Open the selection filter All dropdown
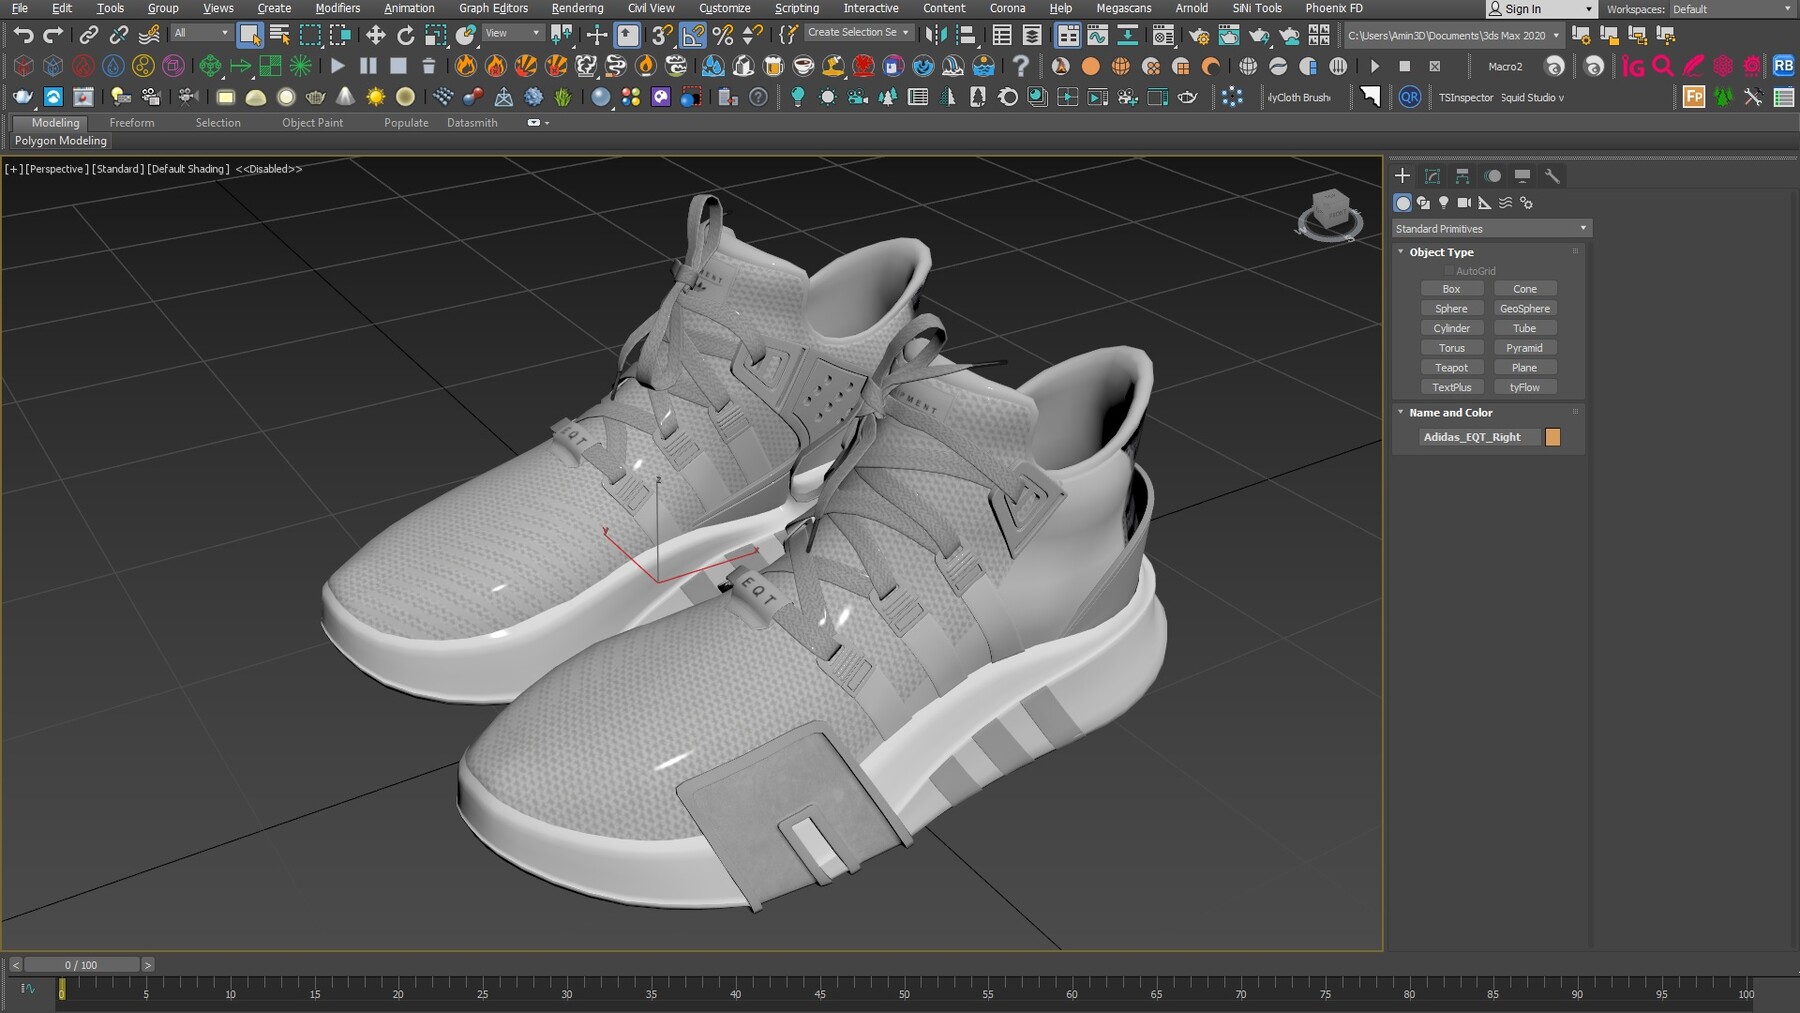 (200, 33)
